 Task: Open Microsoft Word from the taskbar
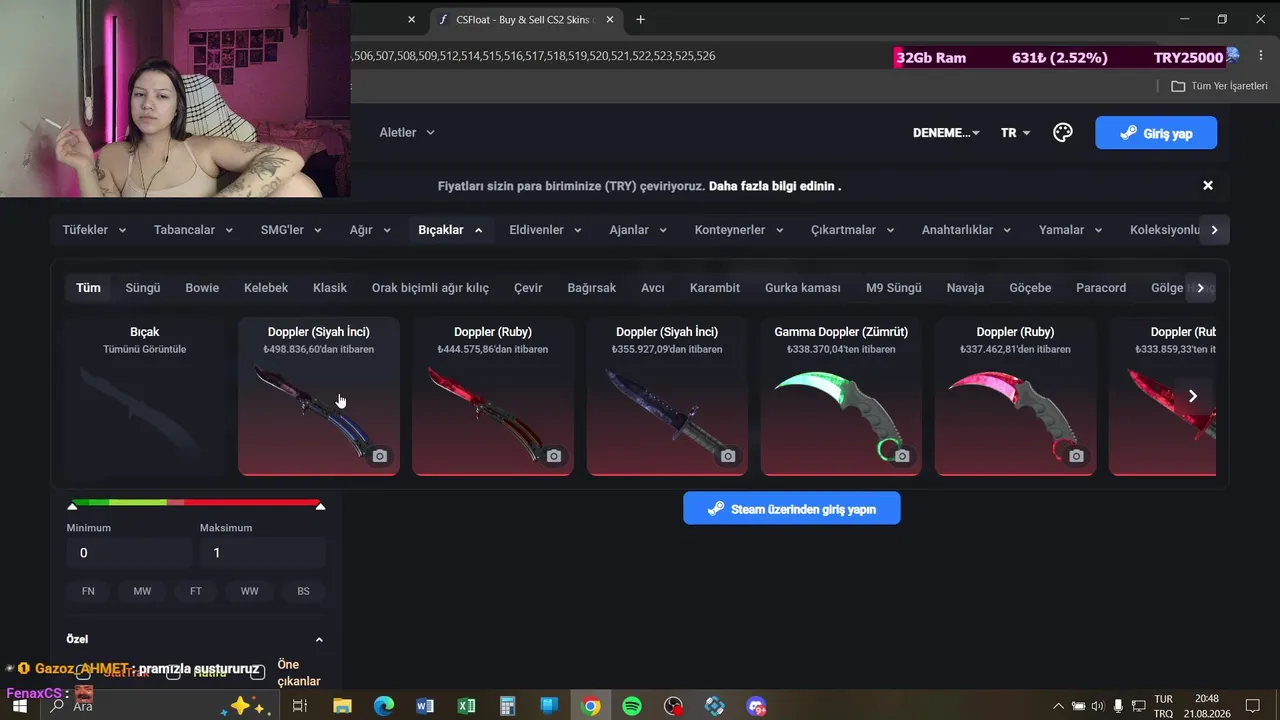tap(425, 706)
